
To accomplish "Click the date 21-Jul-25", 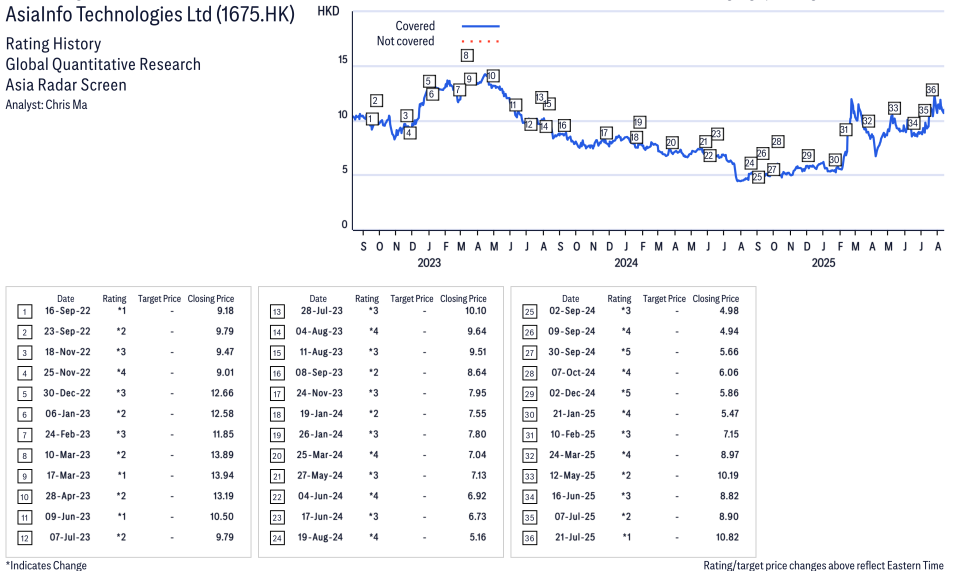I will pos(576,537).
